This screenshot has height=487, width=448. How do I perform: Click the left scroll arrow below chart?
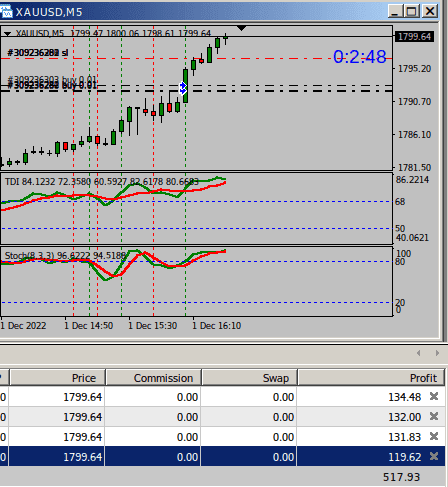click(419, 353)
